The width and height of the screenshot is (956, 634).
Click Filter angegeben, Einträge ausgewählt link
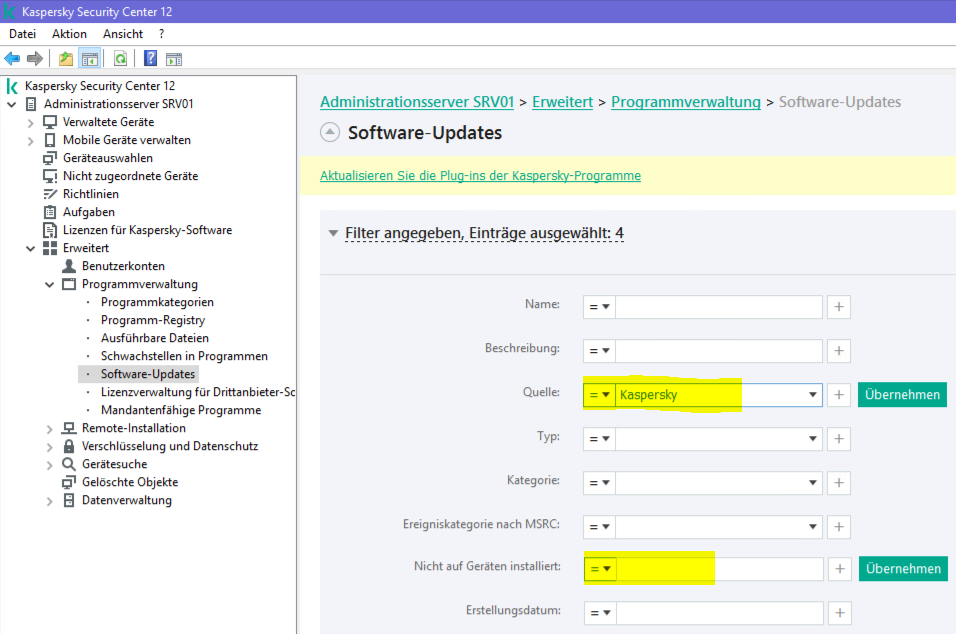point(484,233)
